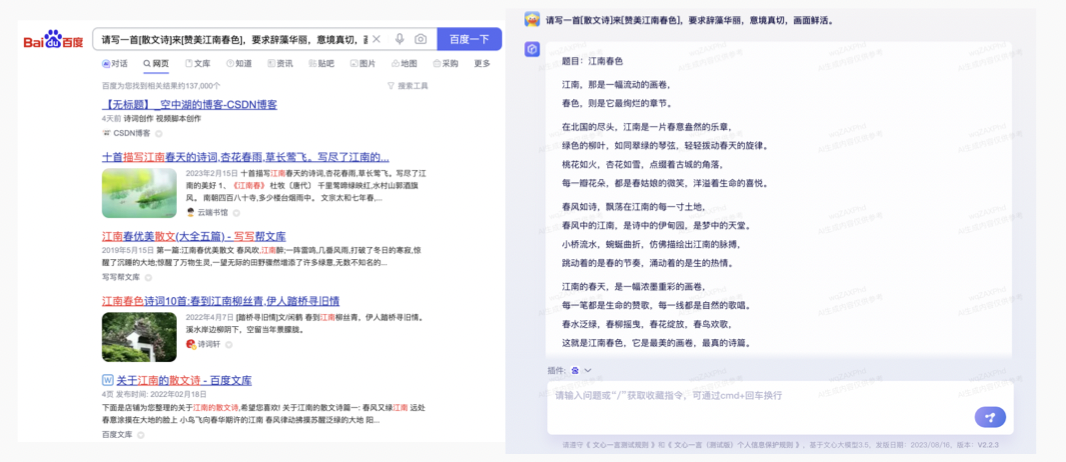Select the 网页 tab
The image size is (1066, 462).
(x=156, y=63)
